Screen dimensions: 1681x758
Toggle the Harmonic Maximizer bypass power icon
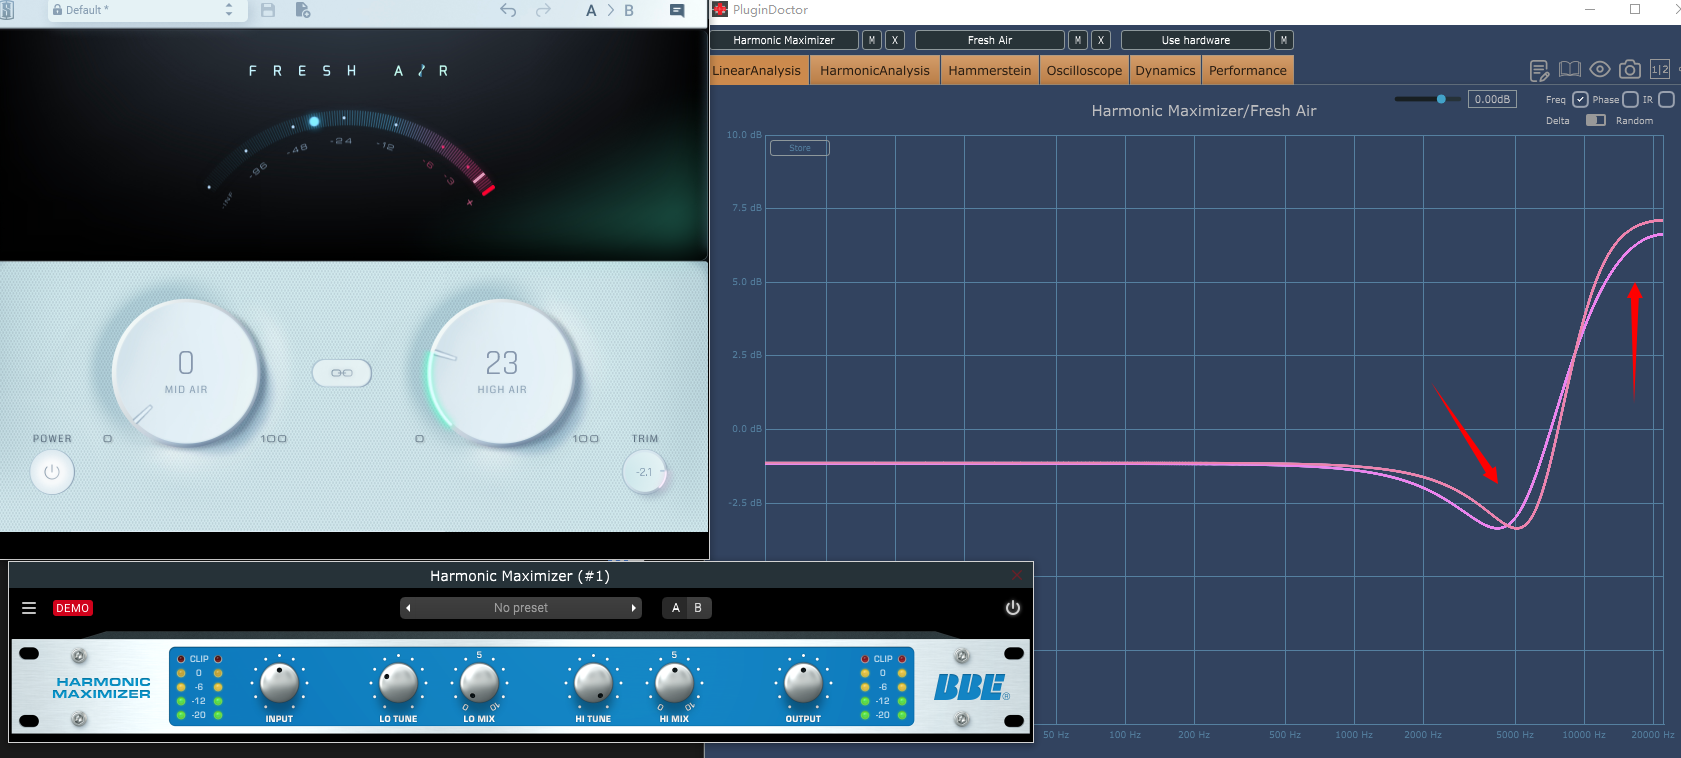1013,608
